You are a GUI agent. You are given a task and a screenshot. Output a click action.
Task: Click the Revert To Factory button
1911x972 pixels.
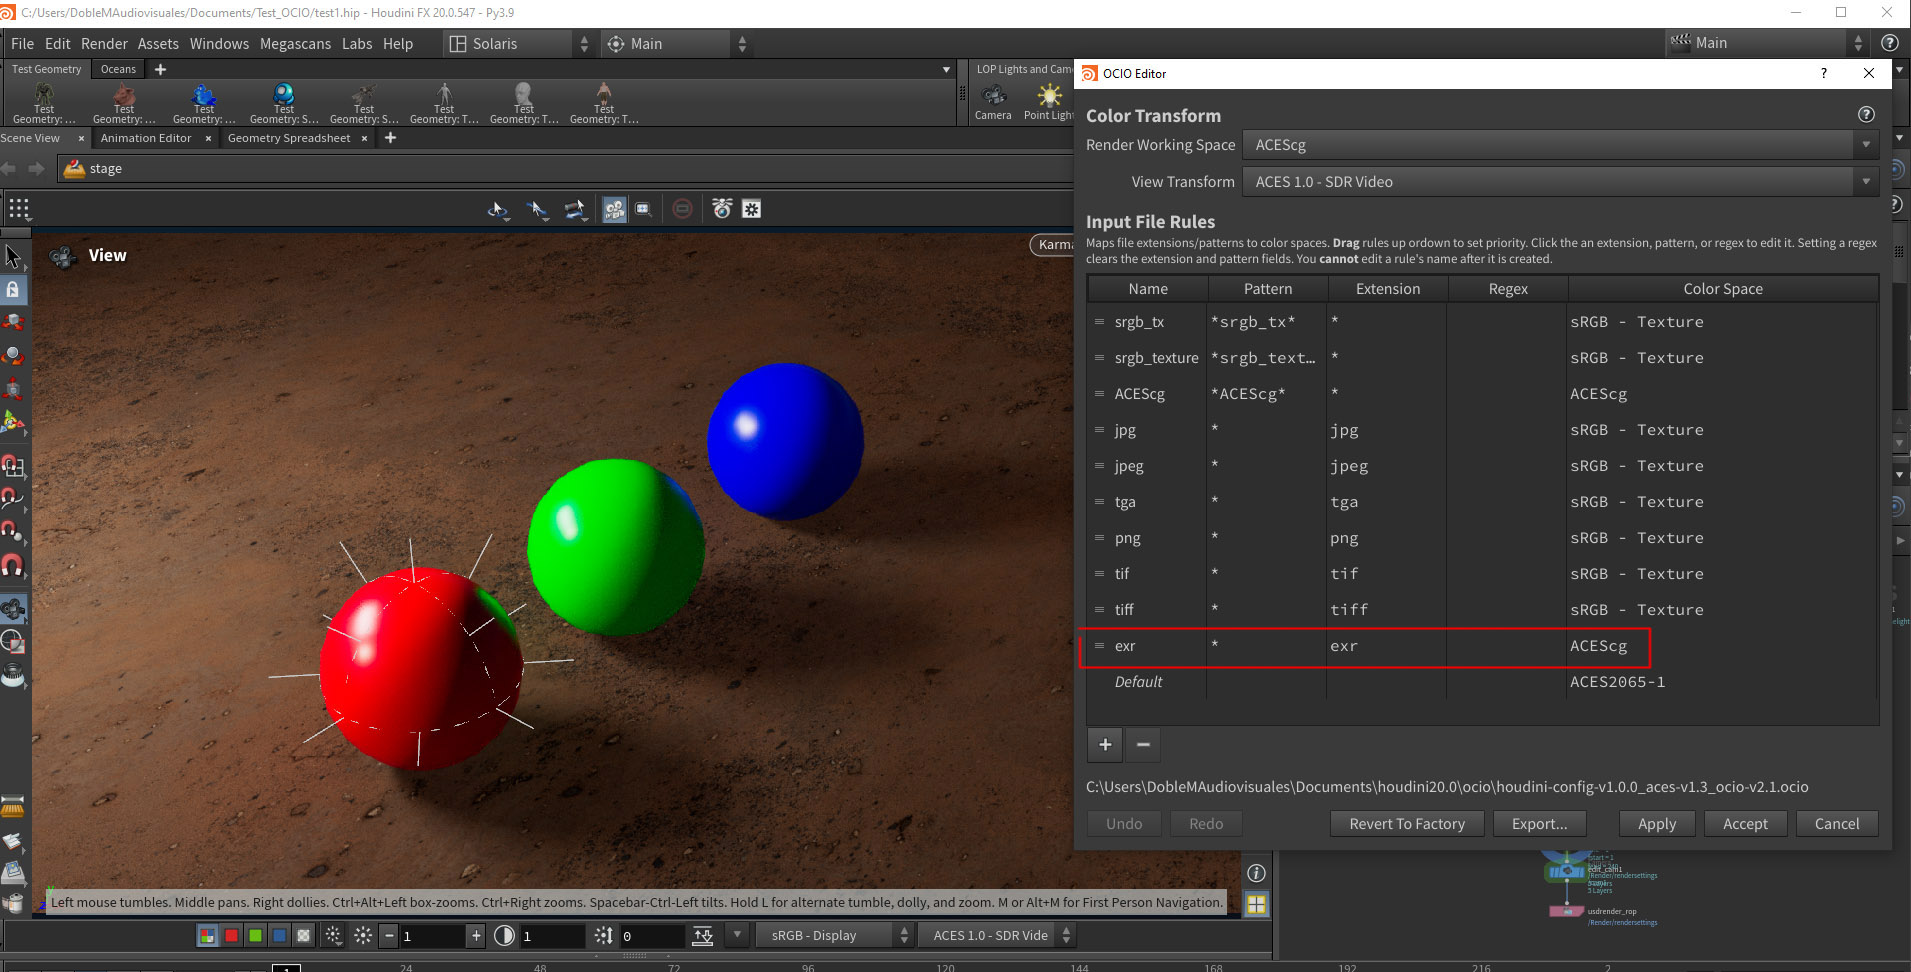[x=1407, y=824]
